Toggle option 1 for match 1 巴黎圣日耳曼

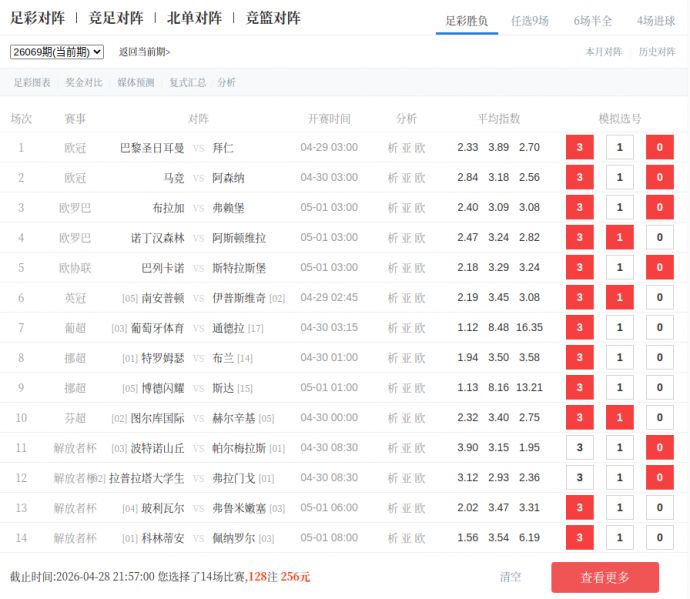tap(620, 147)
